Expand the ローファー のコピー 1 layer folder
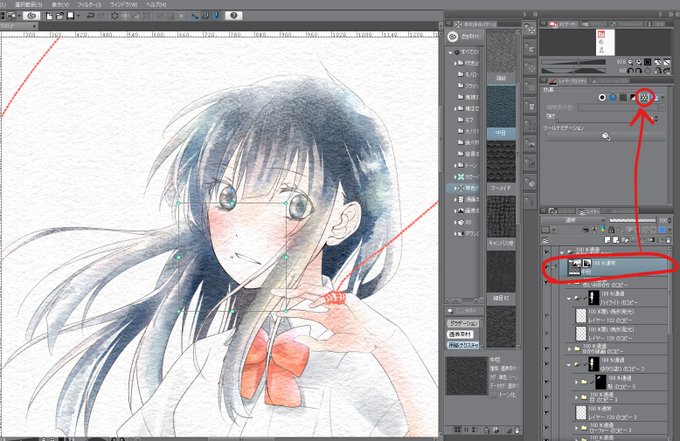The image size is (680, 441). (577, 428)
